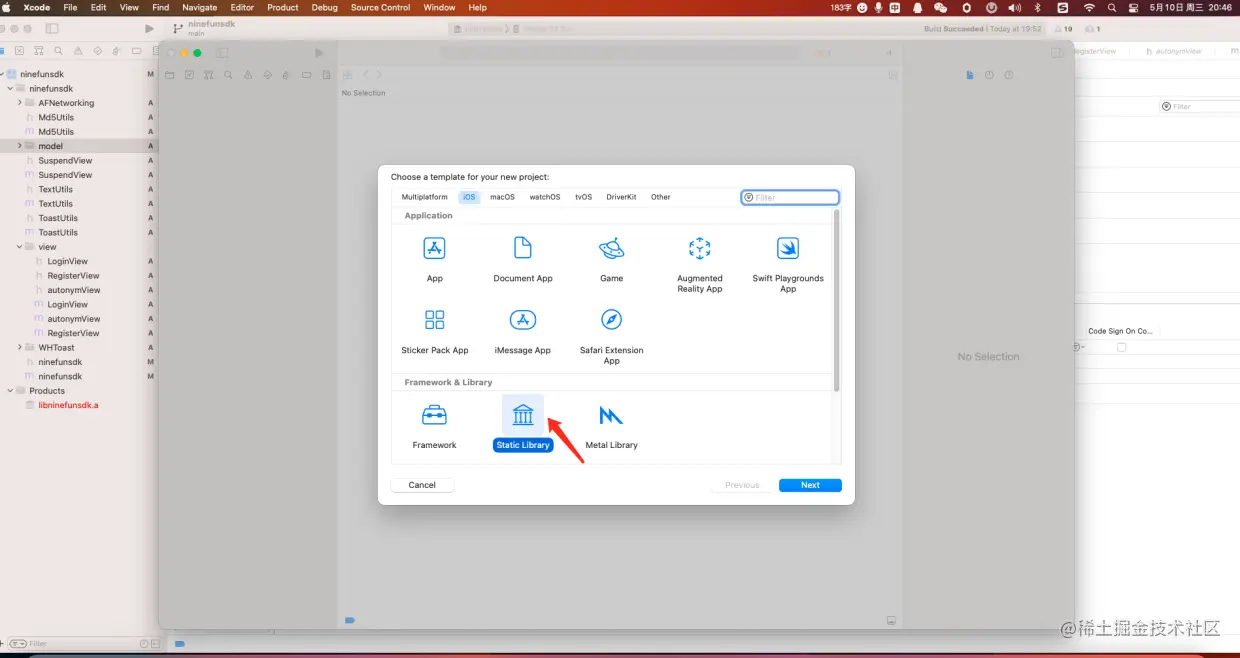Open the Debug menu
This screenshot has width=1240, height=658.
tap(325, 7)
